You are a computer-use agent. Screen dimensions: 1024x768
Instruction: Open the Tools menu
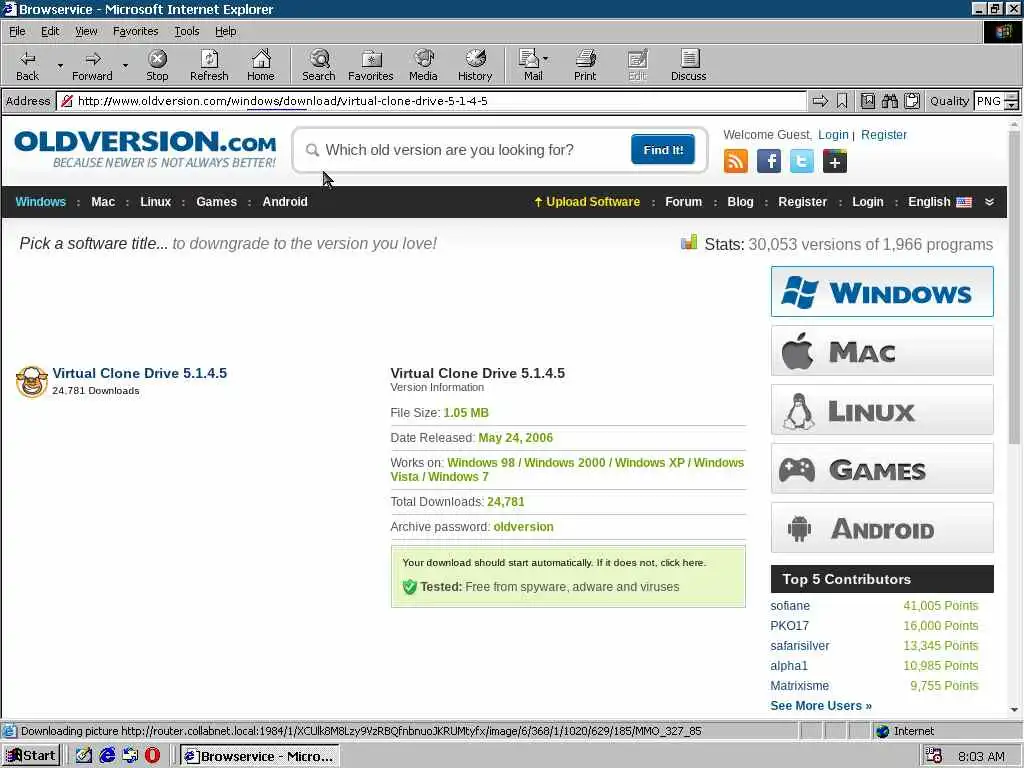[187, 31]
